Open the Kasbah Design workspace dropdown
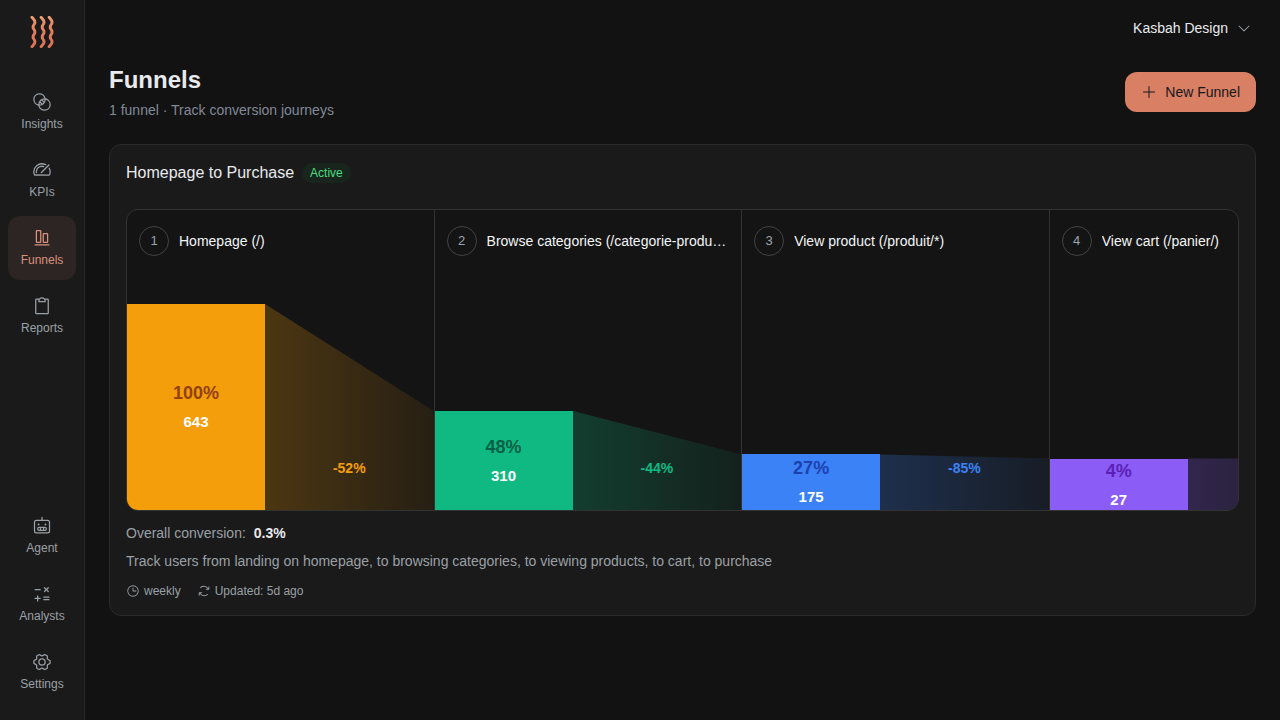The height and width of the screenshot is (720, 1280). pyautogui.click(x=1191, y=28)
